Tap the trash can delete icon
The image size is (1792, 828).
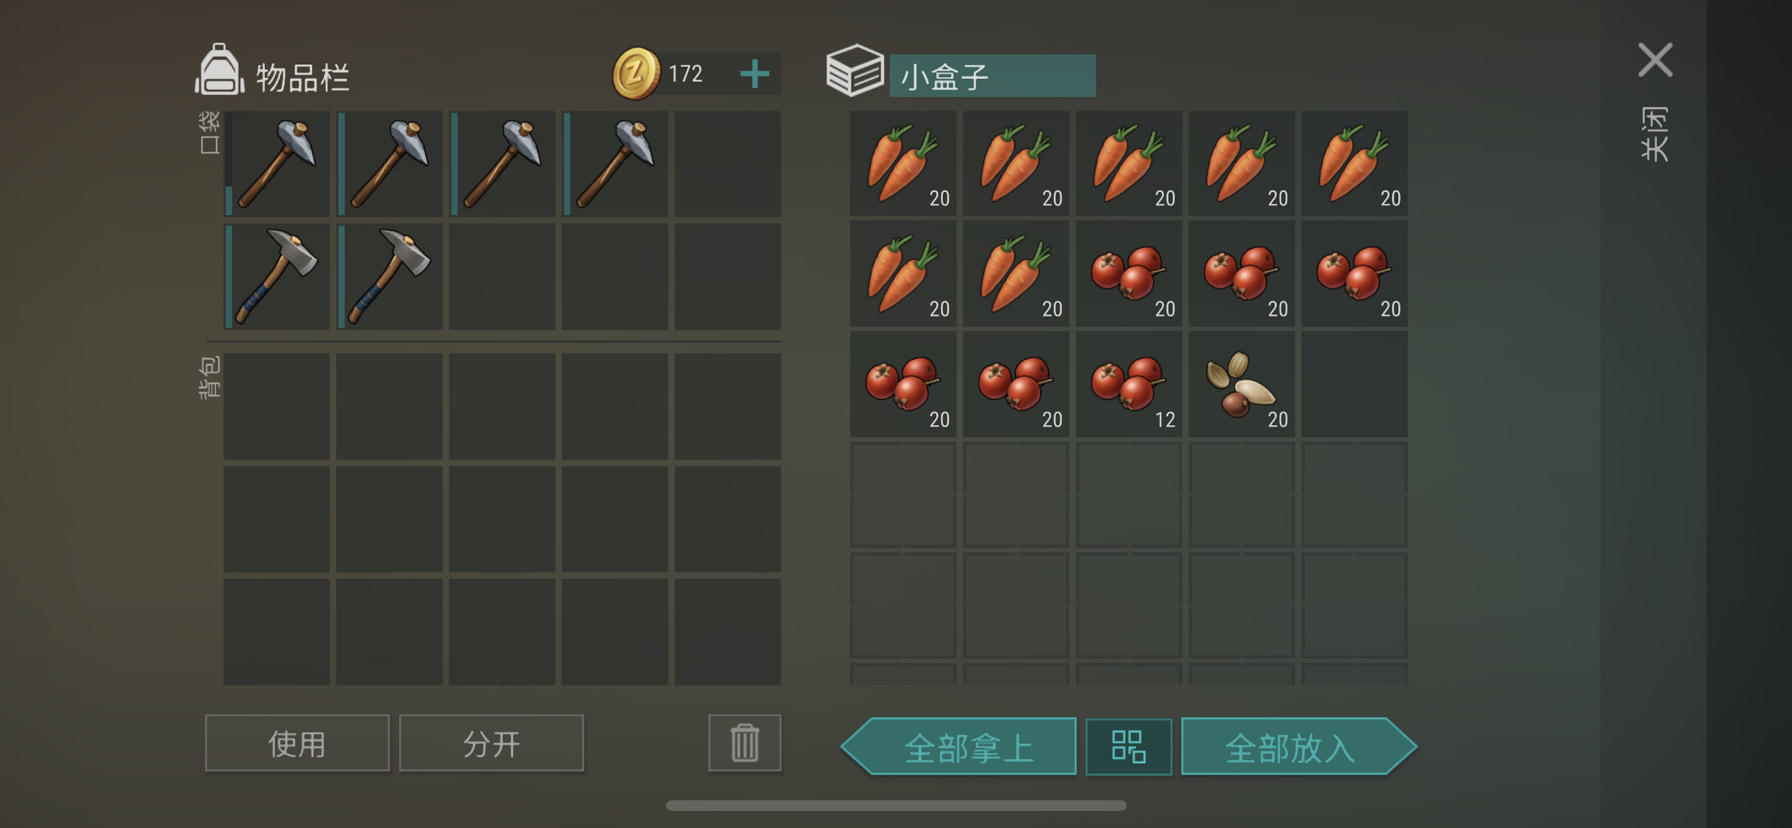coord(745,743)
